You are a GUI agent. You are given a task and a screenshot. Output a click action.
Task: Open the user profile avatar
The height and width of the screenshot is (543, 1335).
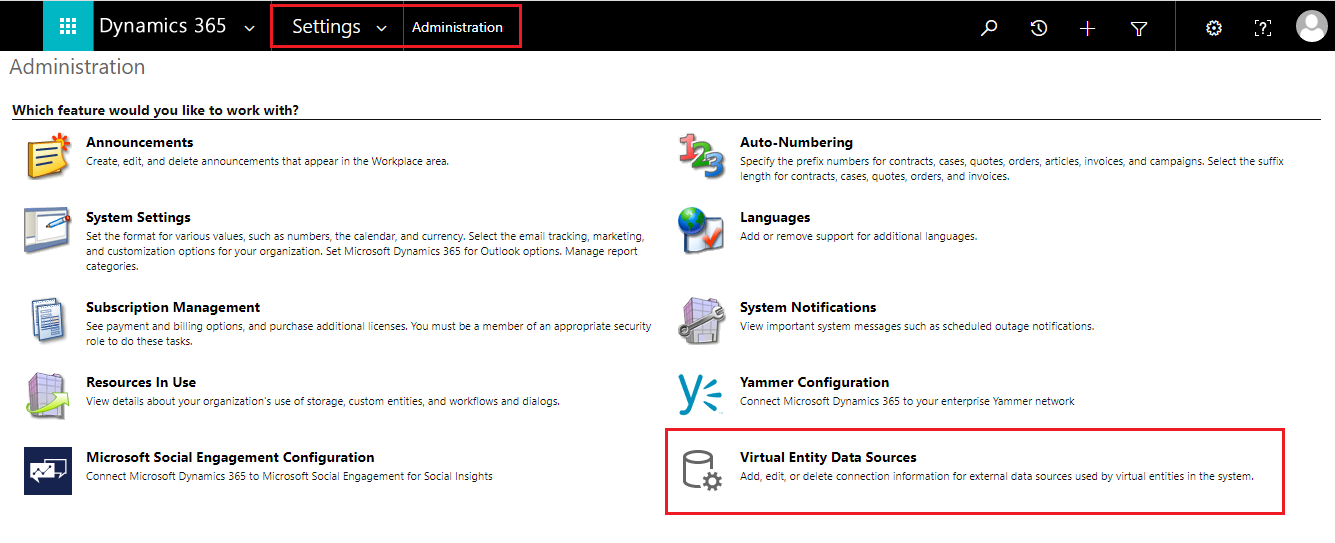click(1311, 27)
